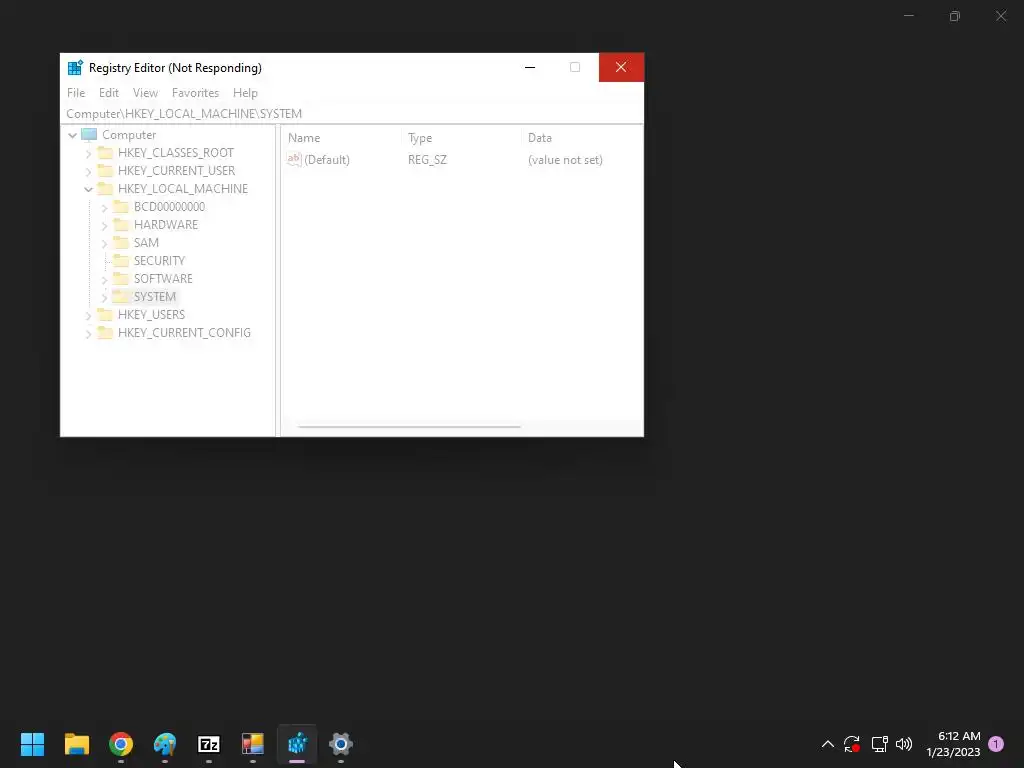The image size is (1024, 768).
Task: Open the Help menu
Action: pos(245,93)
